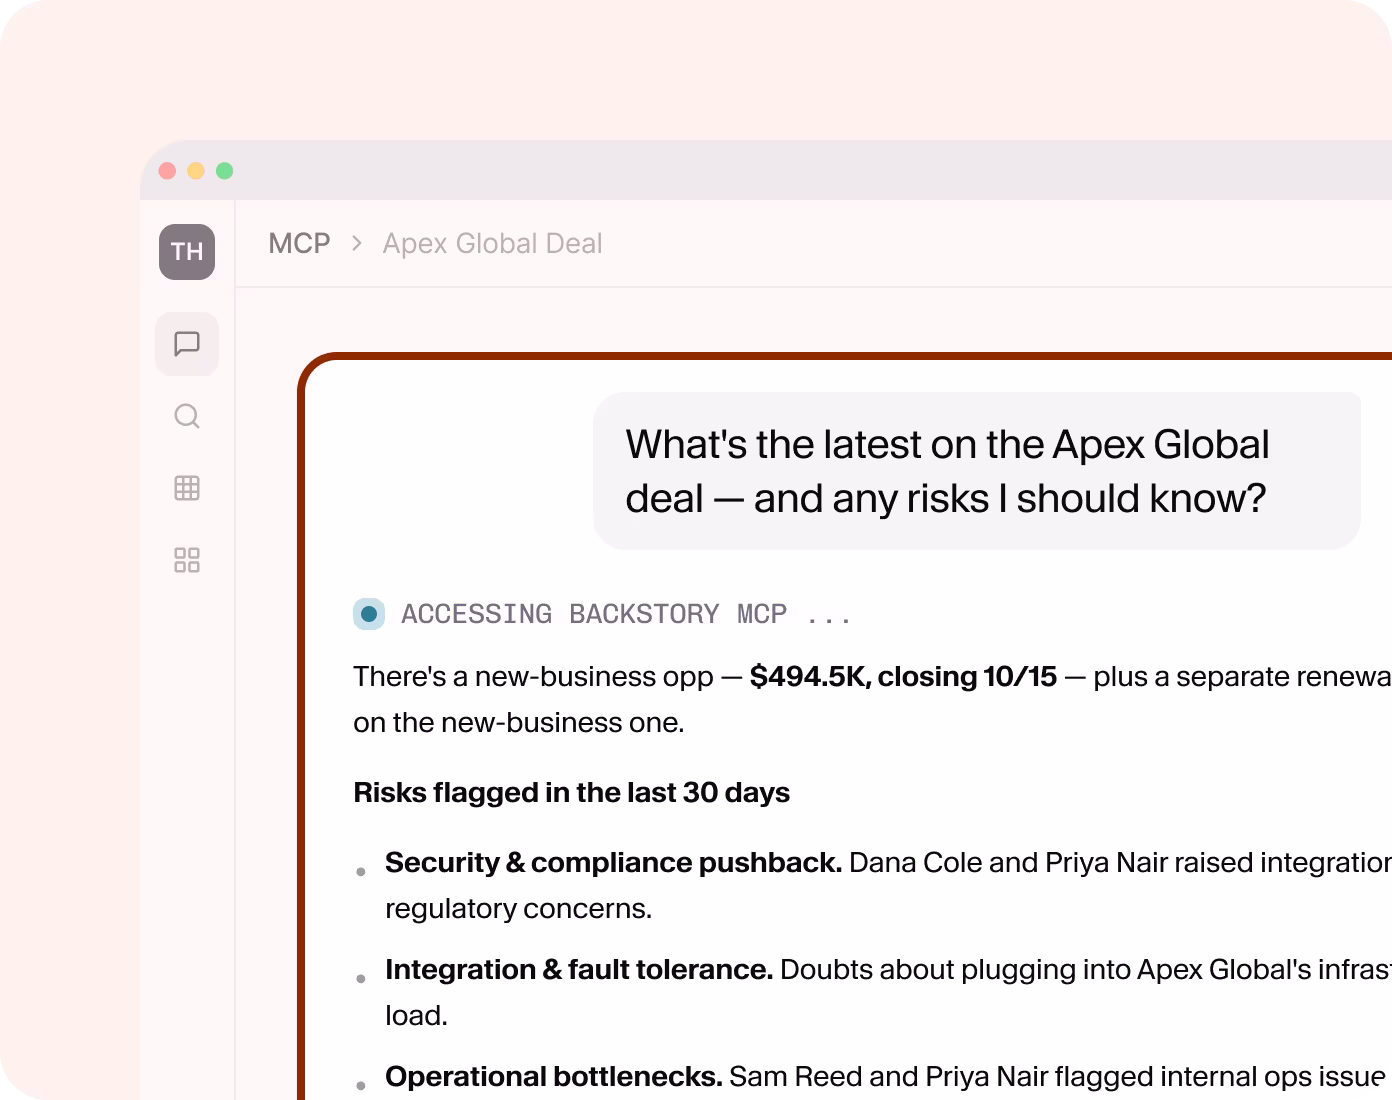This screenshot has height=1100, width=1392.
Task: Click the blue Backstory MCP status indicator
Action: (369, 614)
